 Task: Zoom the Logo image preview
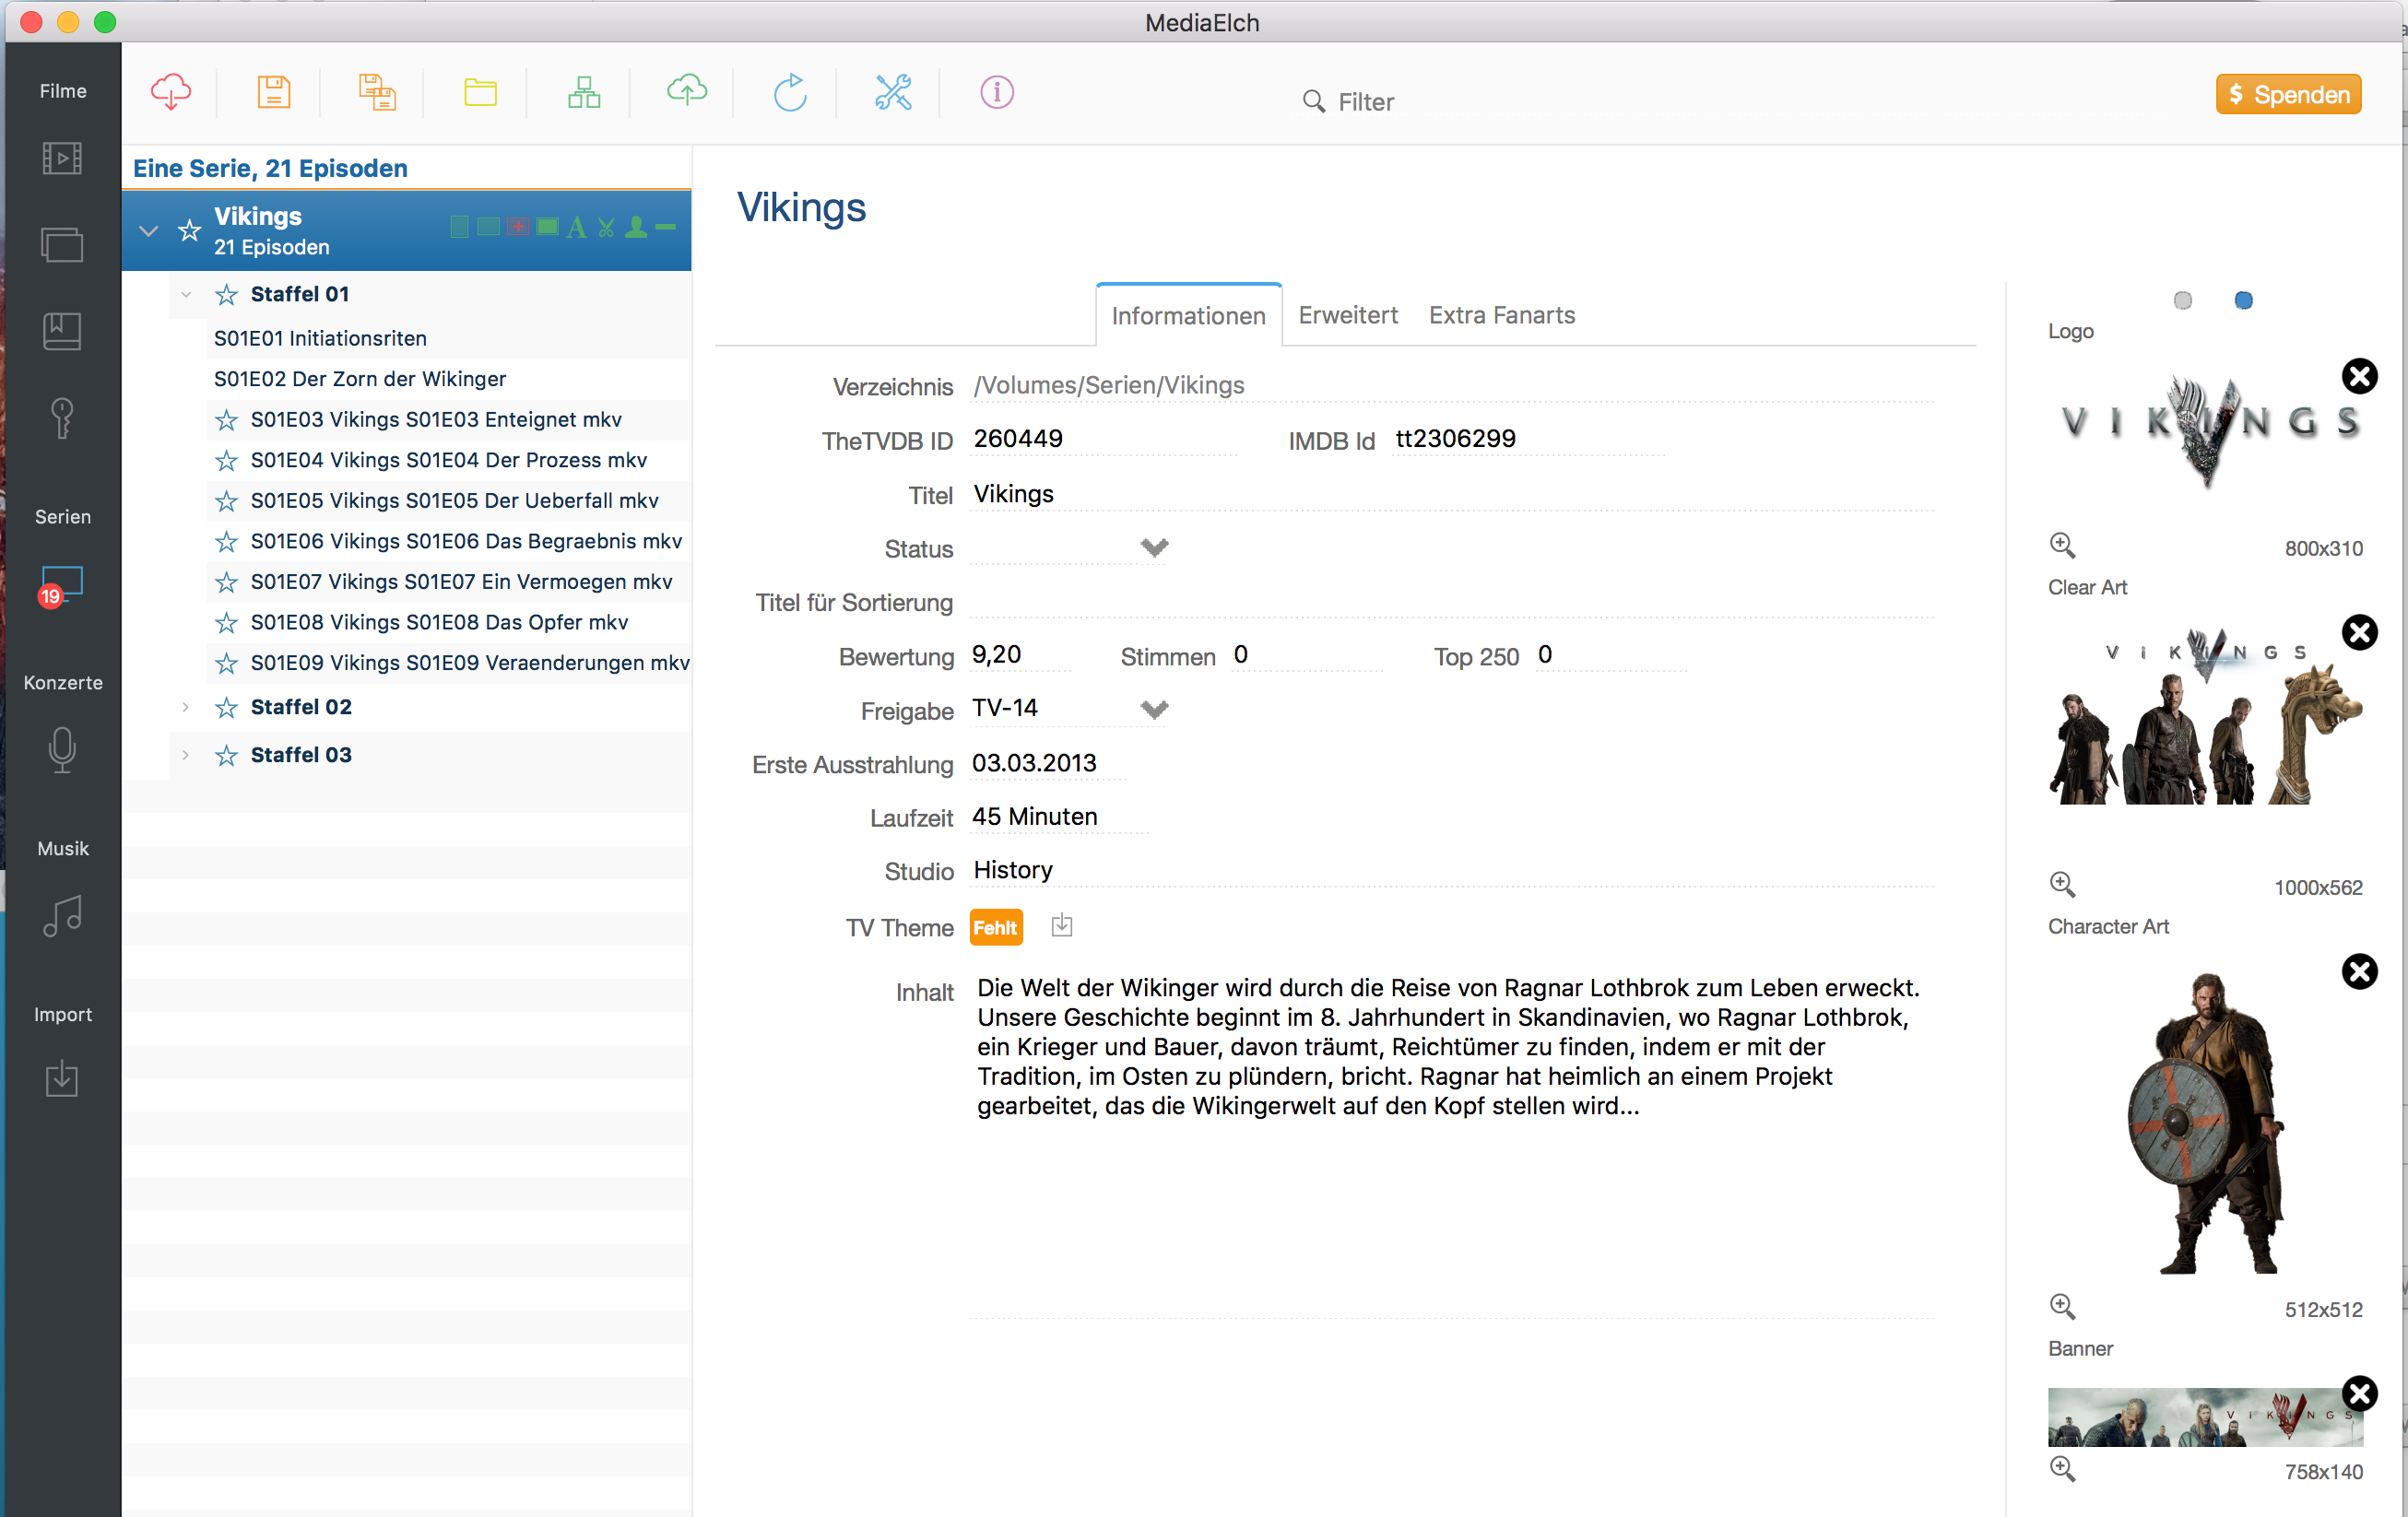point(2063,545)
